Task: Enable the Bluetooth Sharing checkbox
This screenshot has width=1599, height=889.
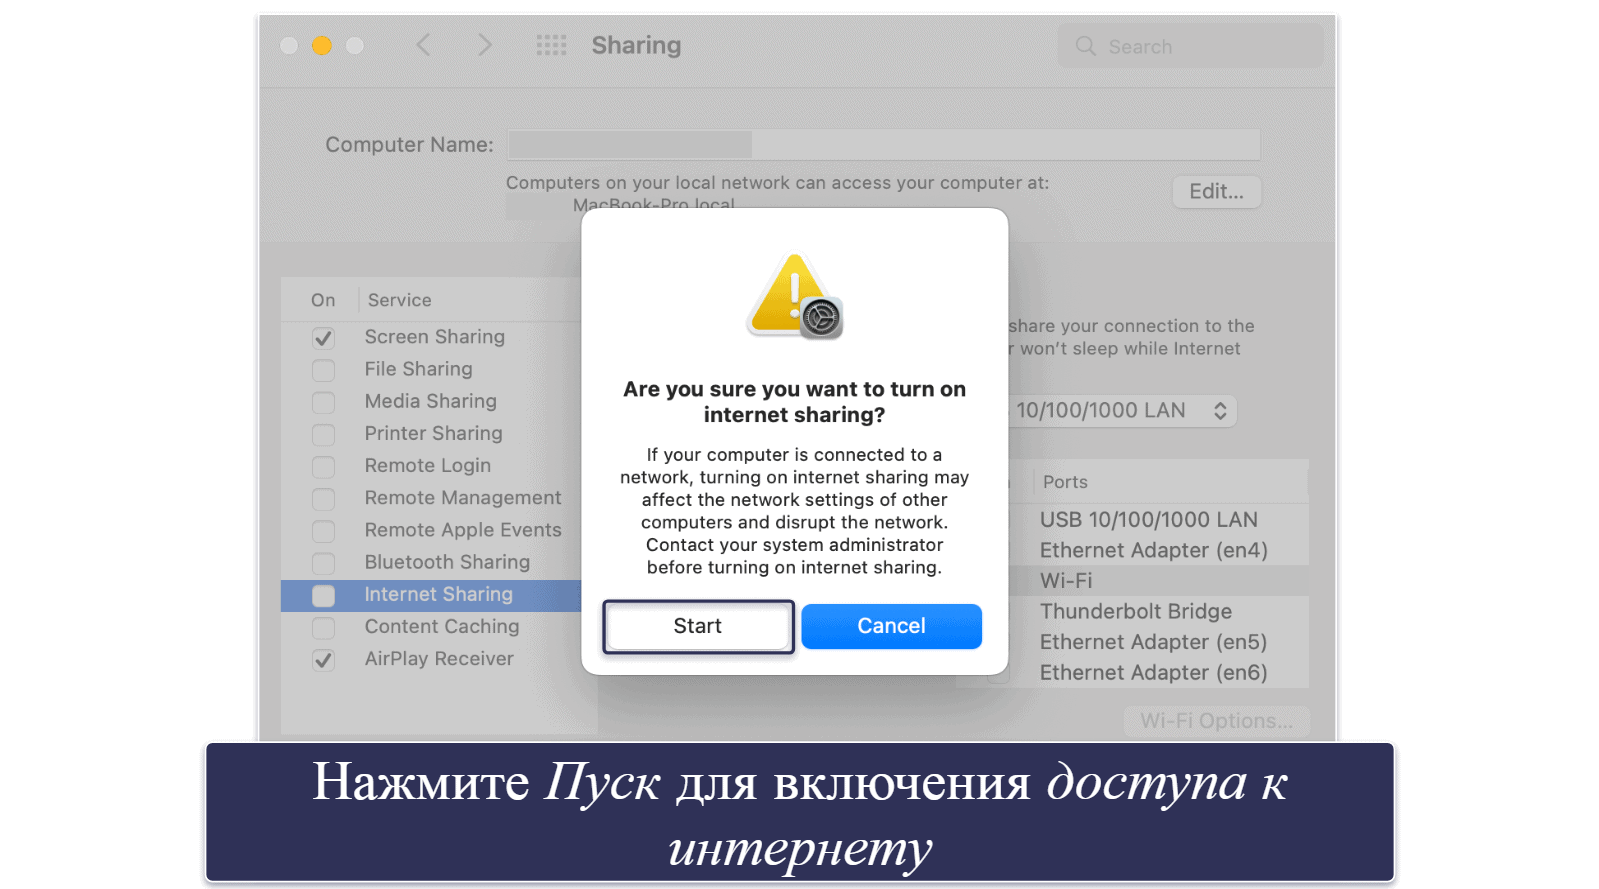Action: (x=323, y=563)
